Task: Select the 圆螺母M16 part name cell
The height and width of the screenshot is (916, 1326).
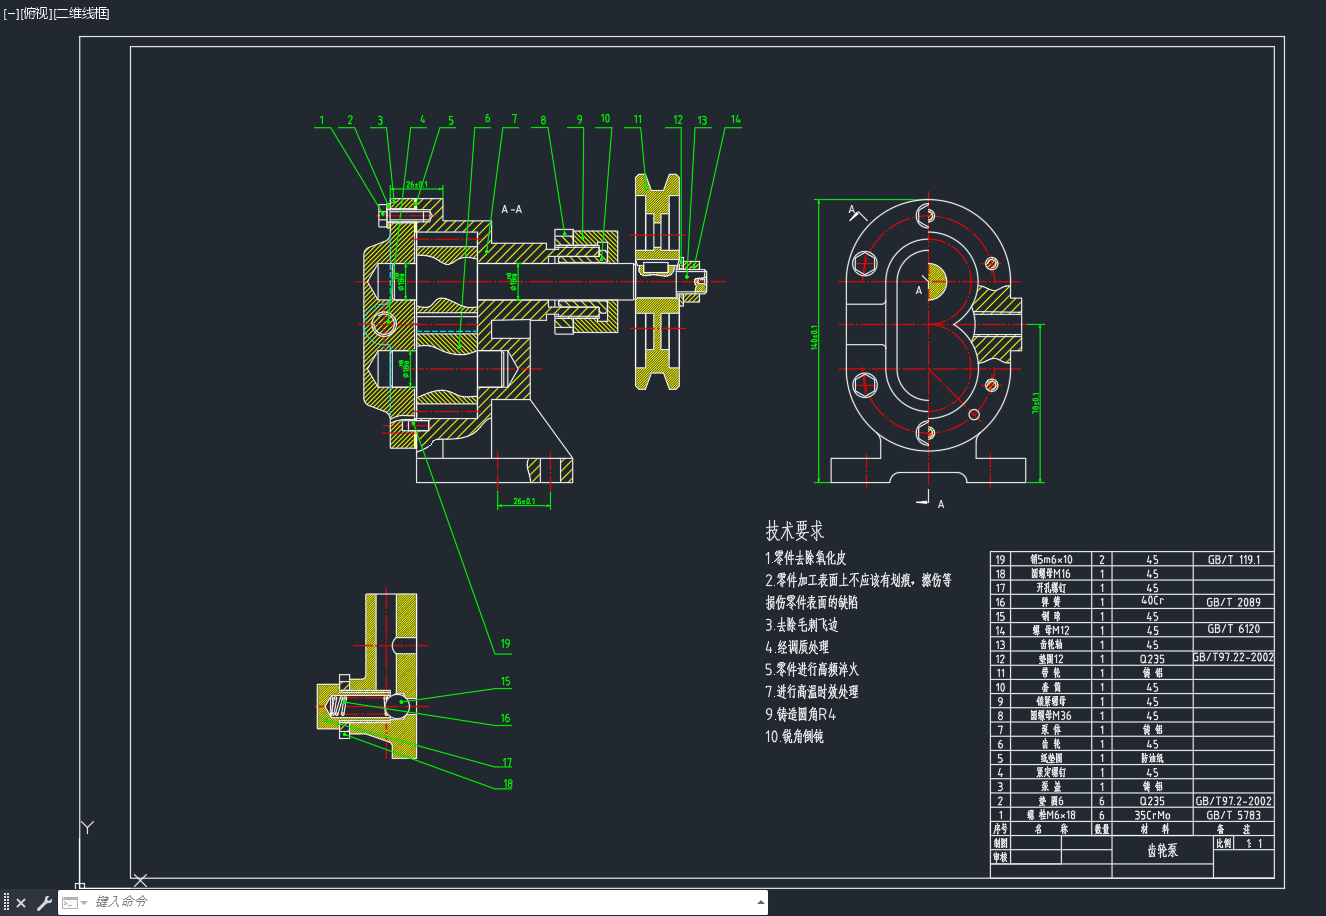Action: pos(1051,574)
